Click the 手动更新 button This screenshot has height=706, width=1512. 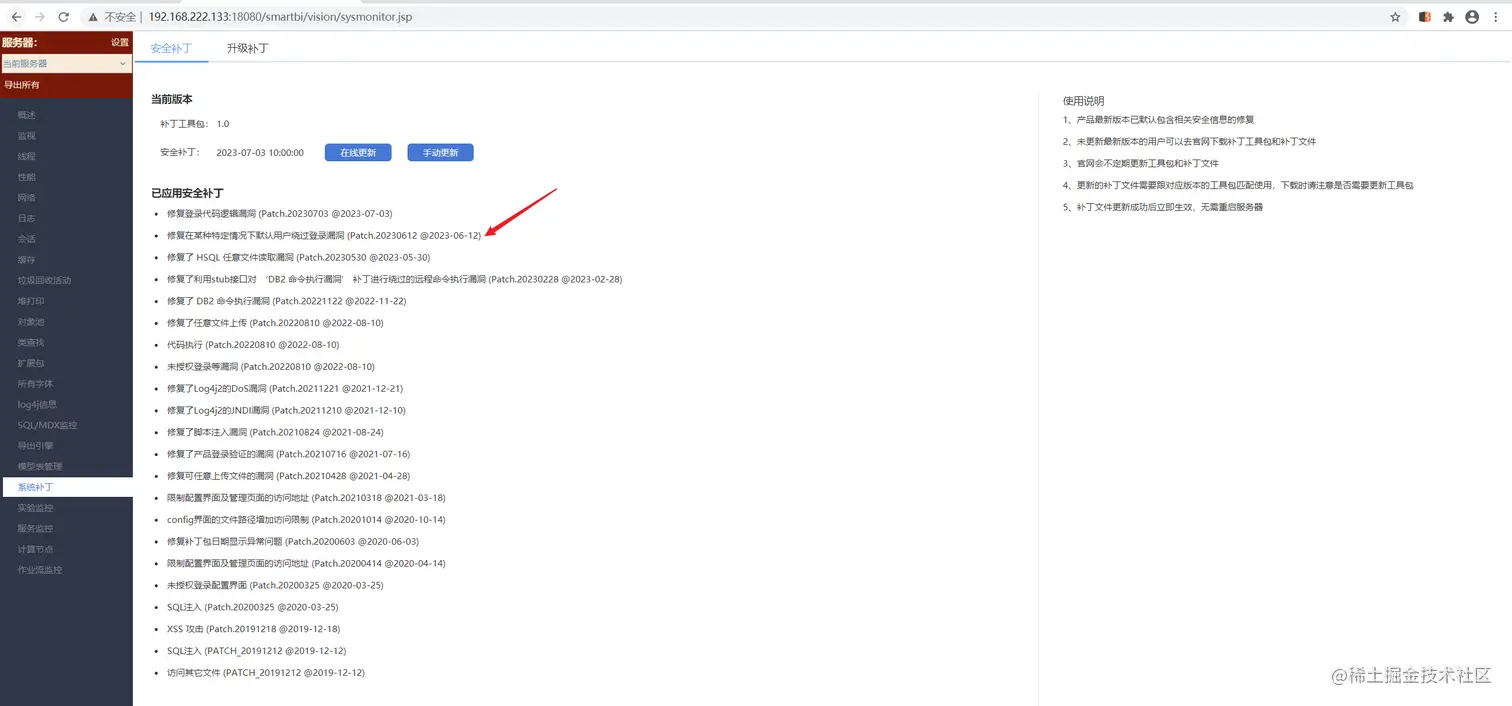440,153
